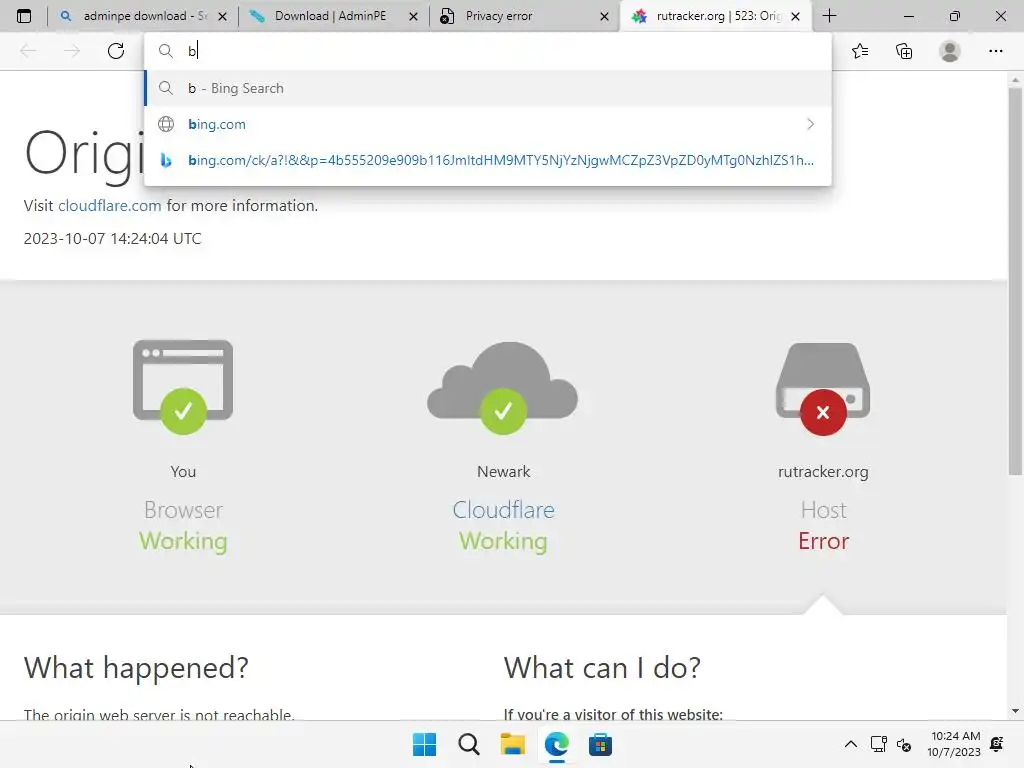Image resolution: width=1024 pixels, height=768 pixels.
Task: Refresh the page with the reload icon
Action: coord(116,51)
